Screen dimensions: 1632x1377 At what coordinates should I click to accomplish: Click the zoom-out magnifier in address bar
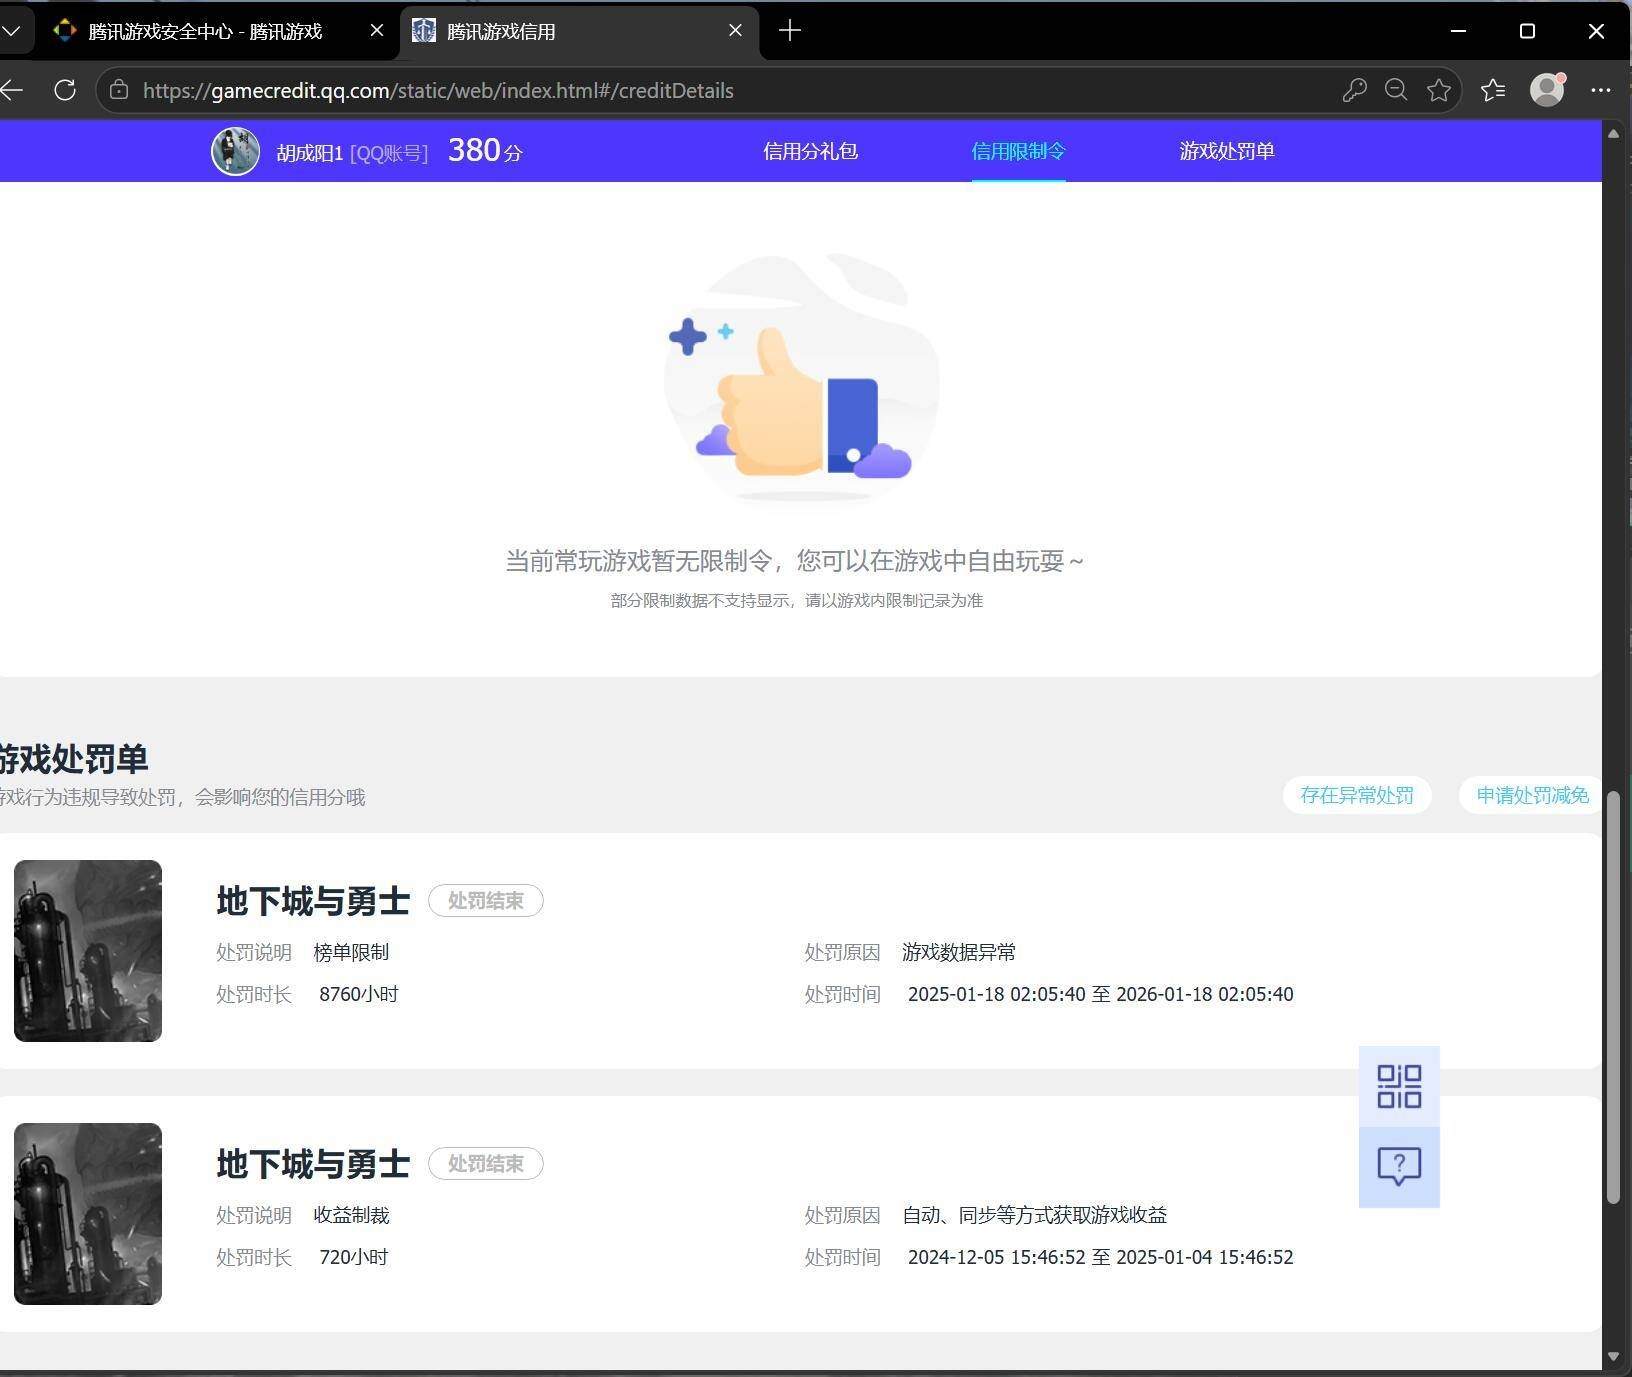point(1396,90)
